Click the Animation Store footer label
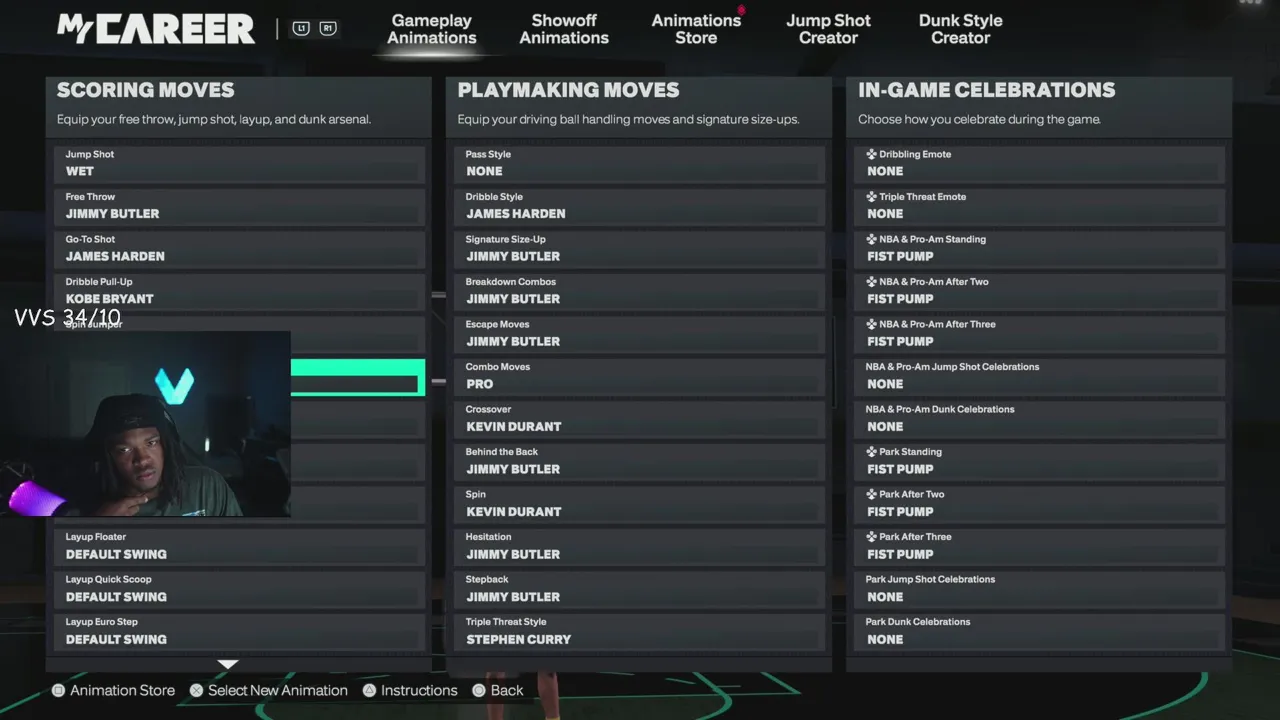 pyautogui.click(x=122, y=690)
